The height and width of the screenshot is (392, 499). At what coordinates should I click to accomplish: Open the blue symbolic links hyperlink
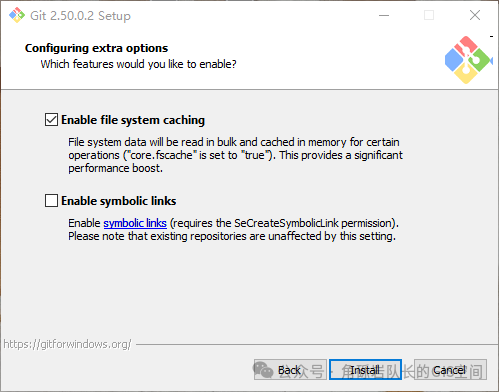pyautogui.click(x=135, y=223)
